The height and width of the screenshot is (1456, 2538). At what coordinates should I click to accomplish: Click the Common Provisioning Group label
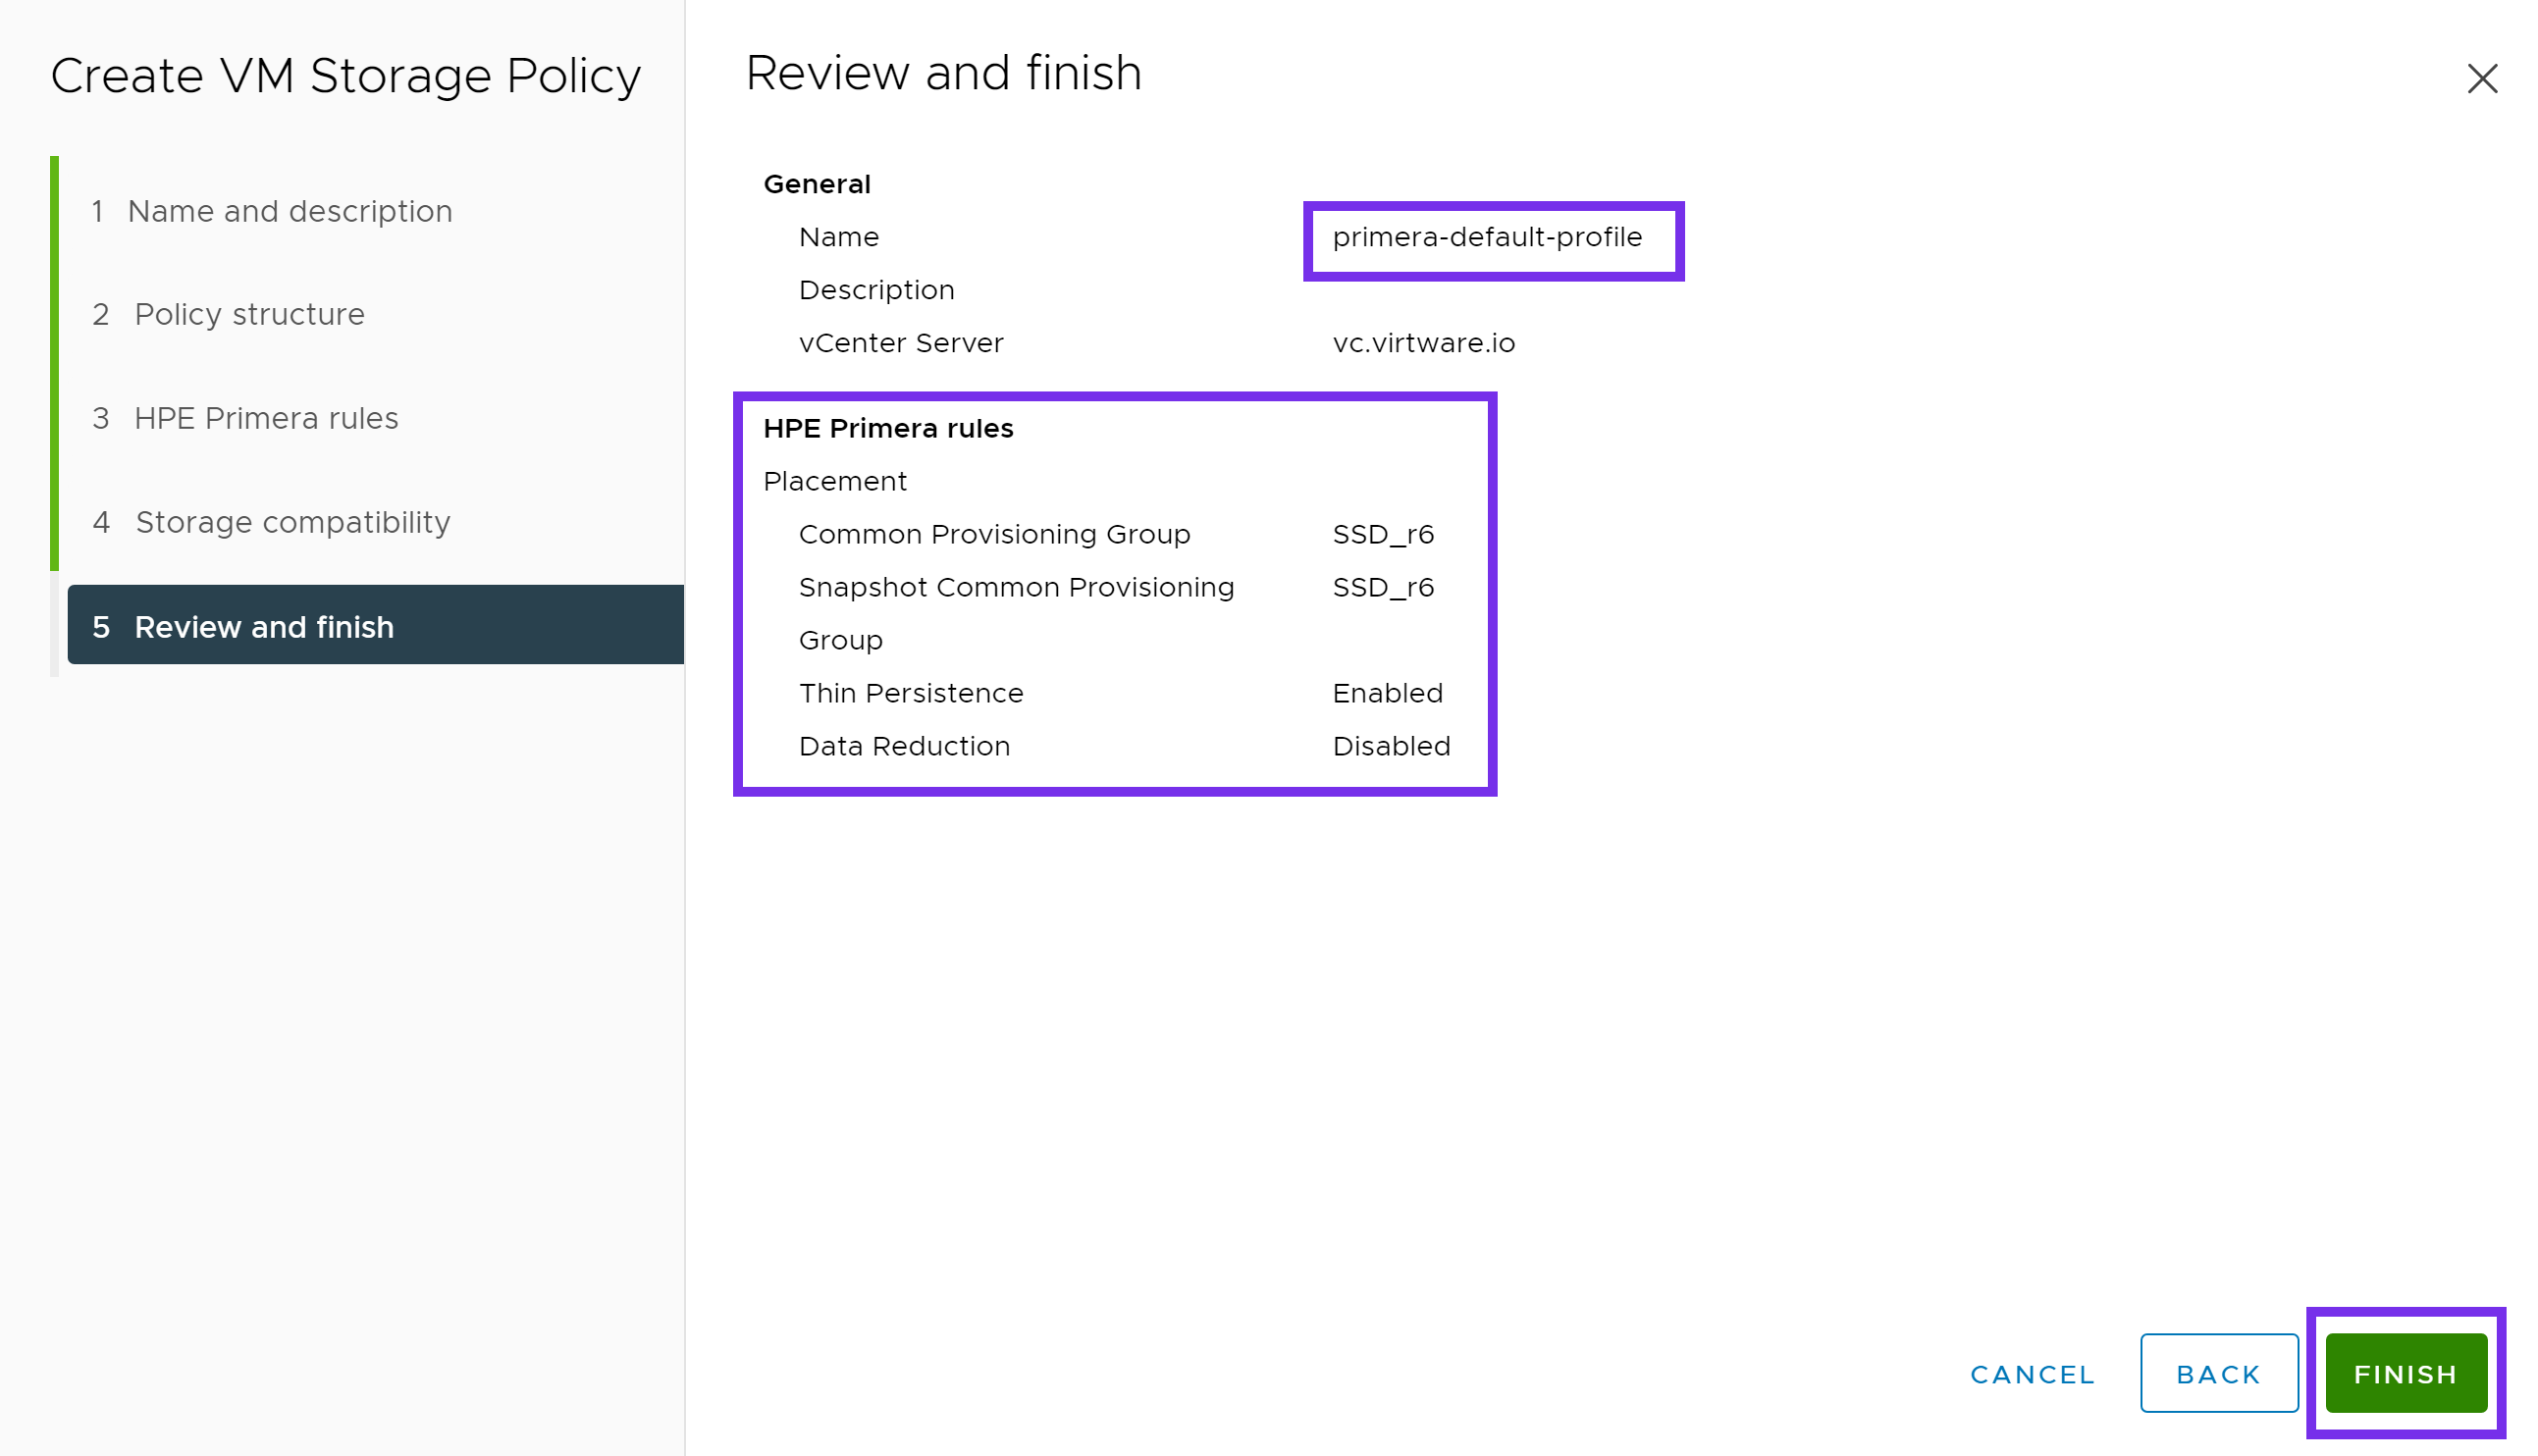[995, 534]
